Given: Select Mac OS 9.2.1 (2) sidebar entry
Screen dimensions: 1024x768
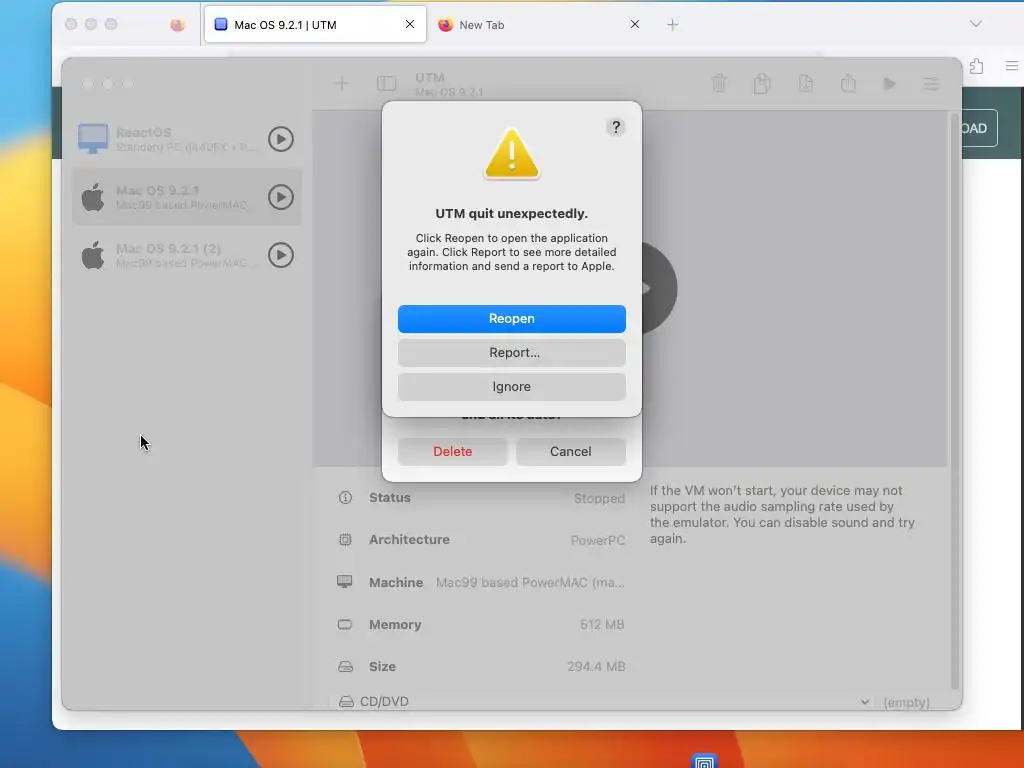Looking at the screenshot, I should [187, 255].
